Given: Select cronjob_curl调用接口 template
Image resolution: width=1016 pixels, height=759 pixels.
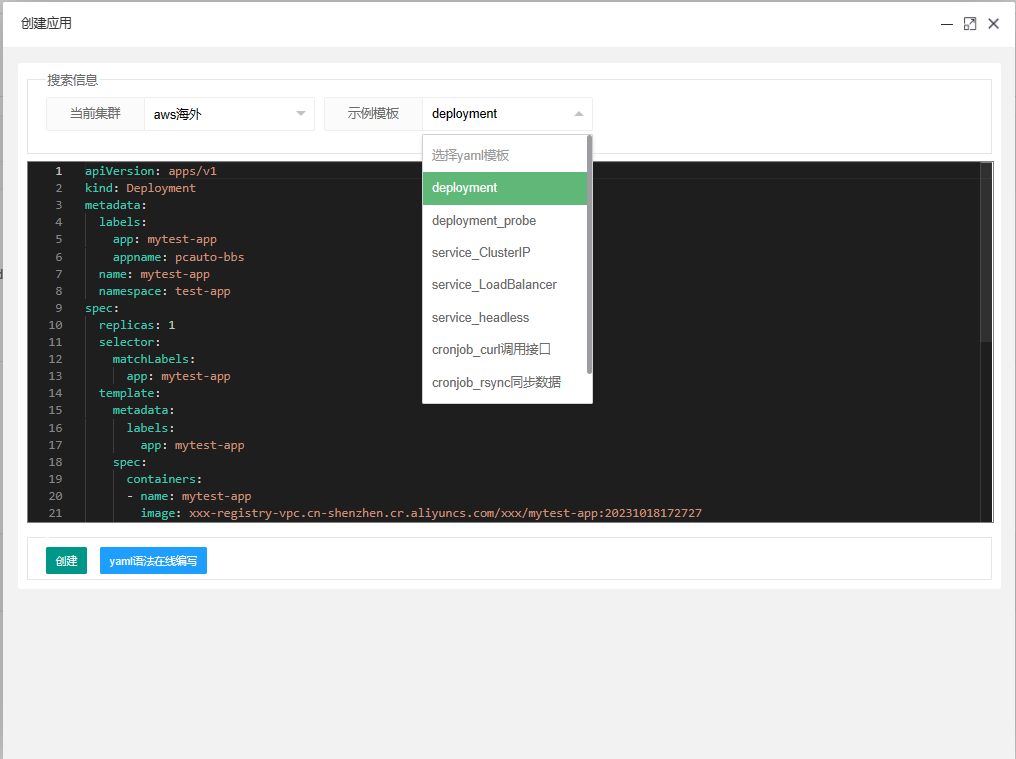Looking at the screenshot, I should [505, 350].
